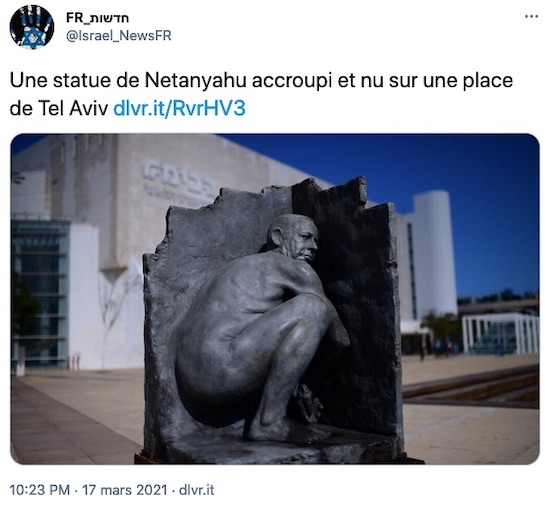Image resolution: width=550 pixels, height=508 pixels.
Task: Open the FR_חדשות display name
Action: 98,18
